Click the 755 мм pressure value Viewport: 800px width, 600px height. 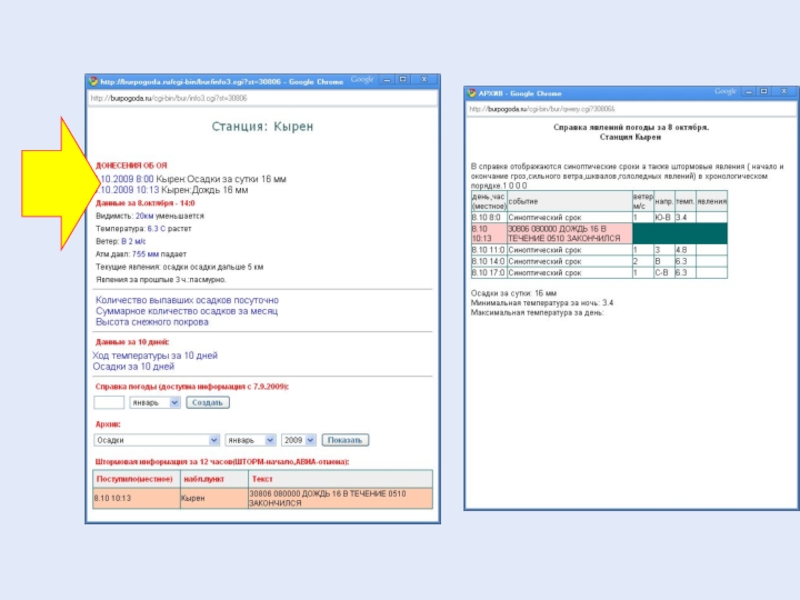[x=145, y=255]
